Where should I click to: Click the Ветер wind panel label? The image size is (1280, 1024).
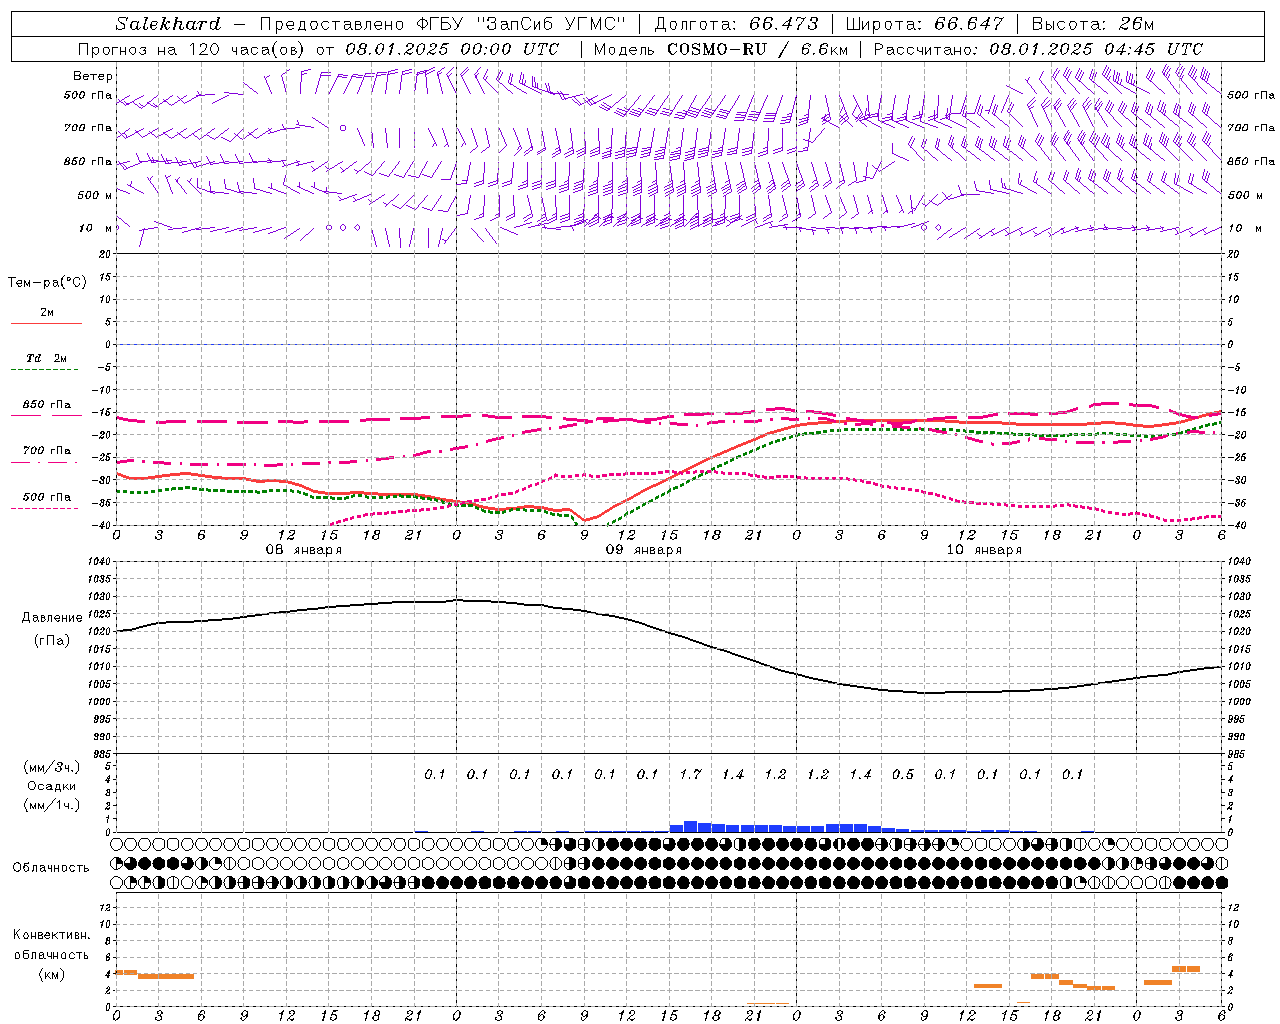coord(93,76)
